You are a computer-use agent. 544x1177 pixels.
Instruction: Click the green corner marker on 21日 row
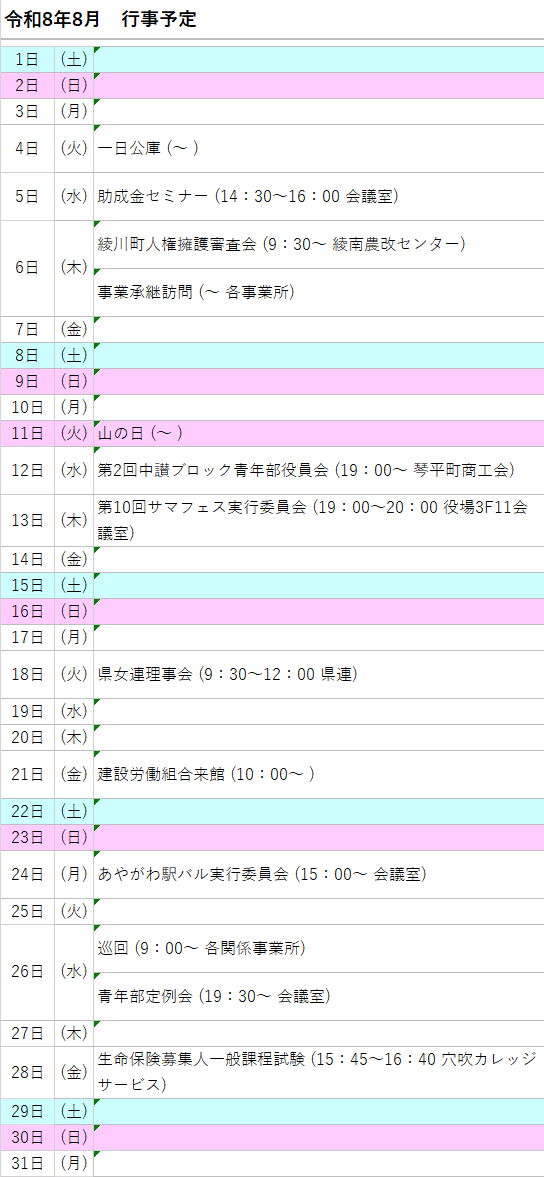[97, 754]
